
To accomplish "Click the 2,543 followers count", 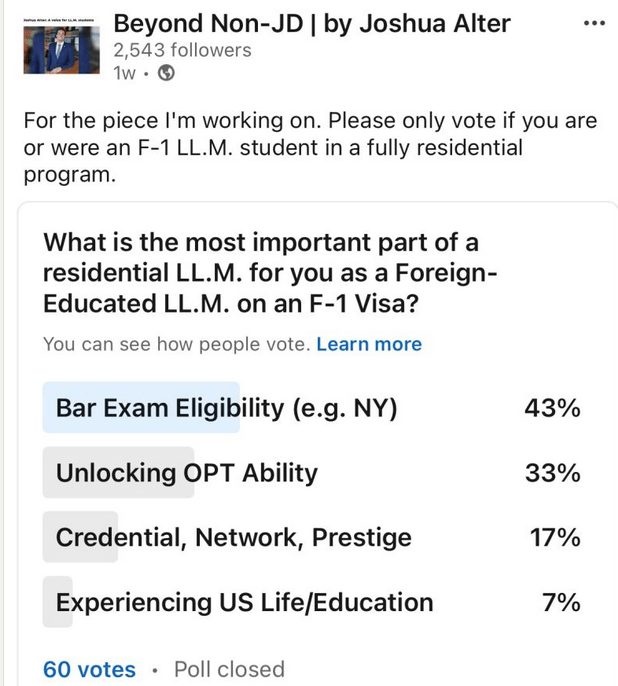I will click(182, 49).
